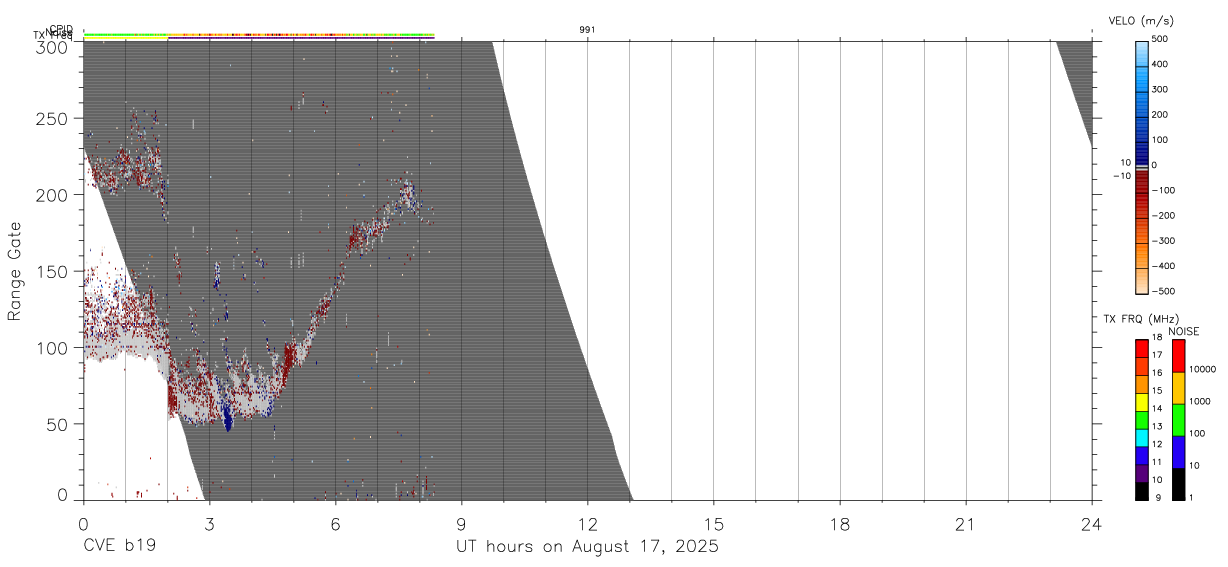
Task: Click the 1 label on the noise scale
Action: click(x=1192, y=497)
